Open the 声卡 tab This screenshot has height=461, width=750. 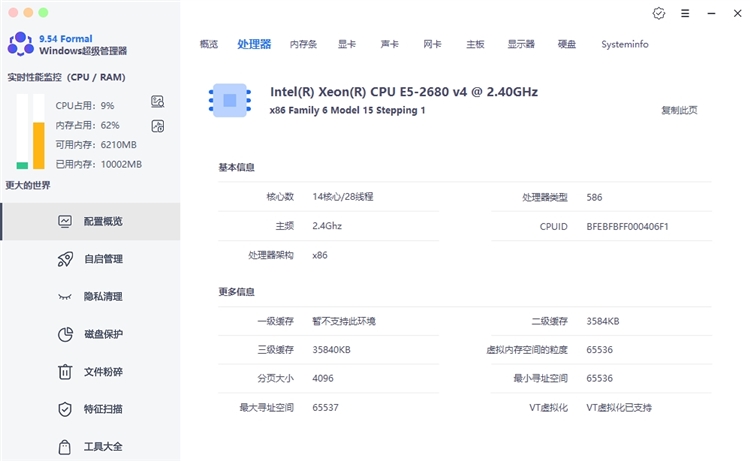tap(389, 44)
